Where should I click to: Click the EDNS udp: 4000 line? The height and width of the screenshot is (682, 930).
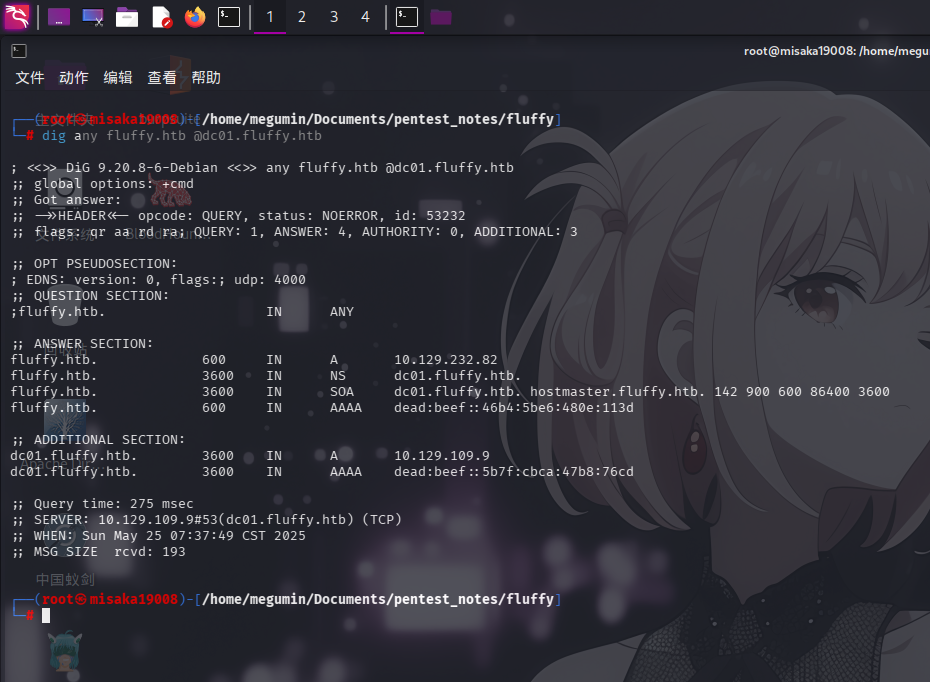[158, 280]
